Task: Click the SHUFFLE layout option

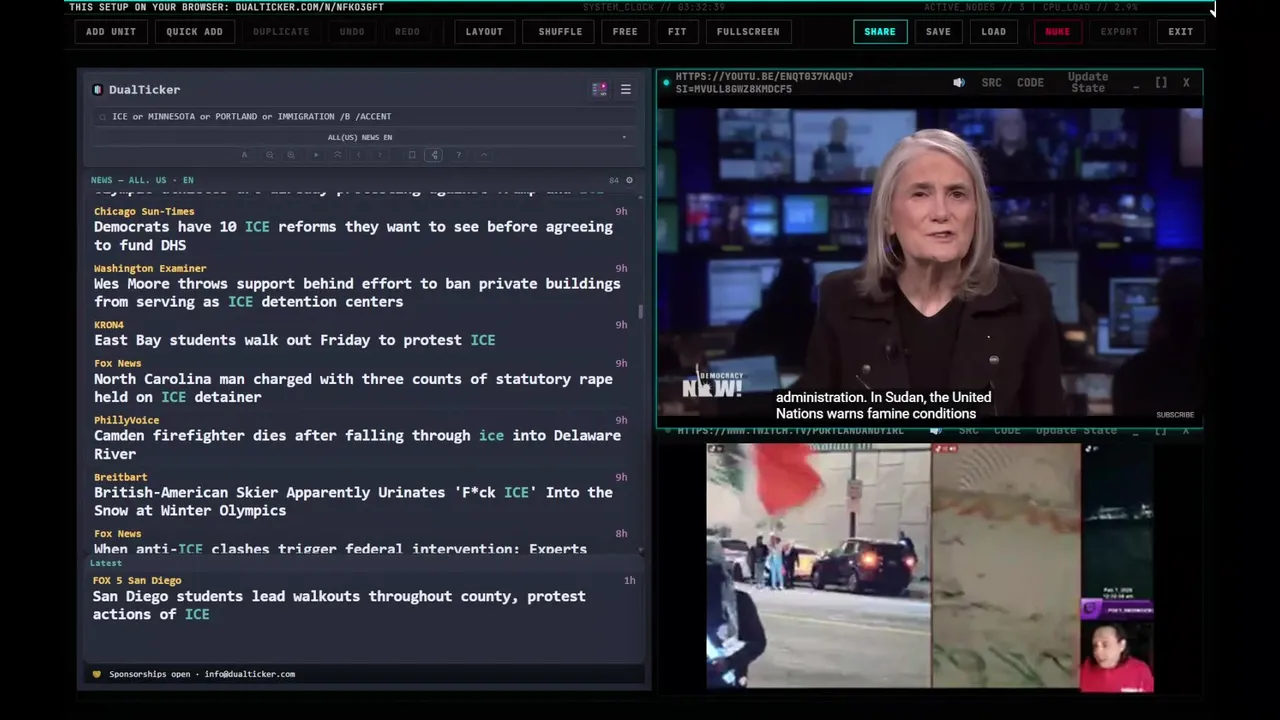Action: (x=560, y=31)
